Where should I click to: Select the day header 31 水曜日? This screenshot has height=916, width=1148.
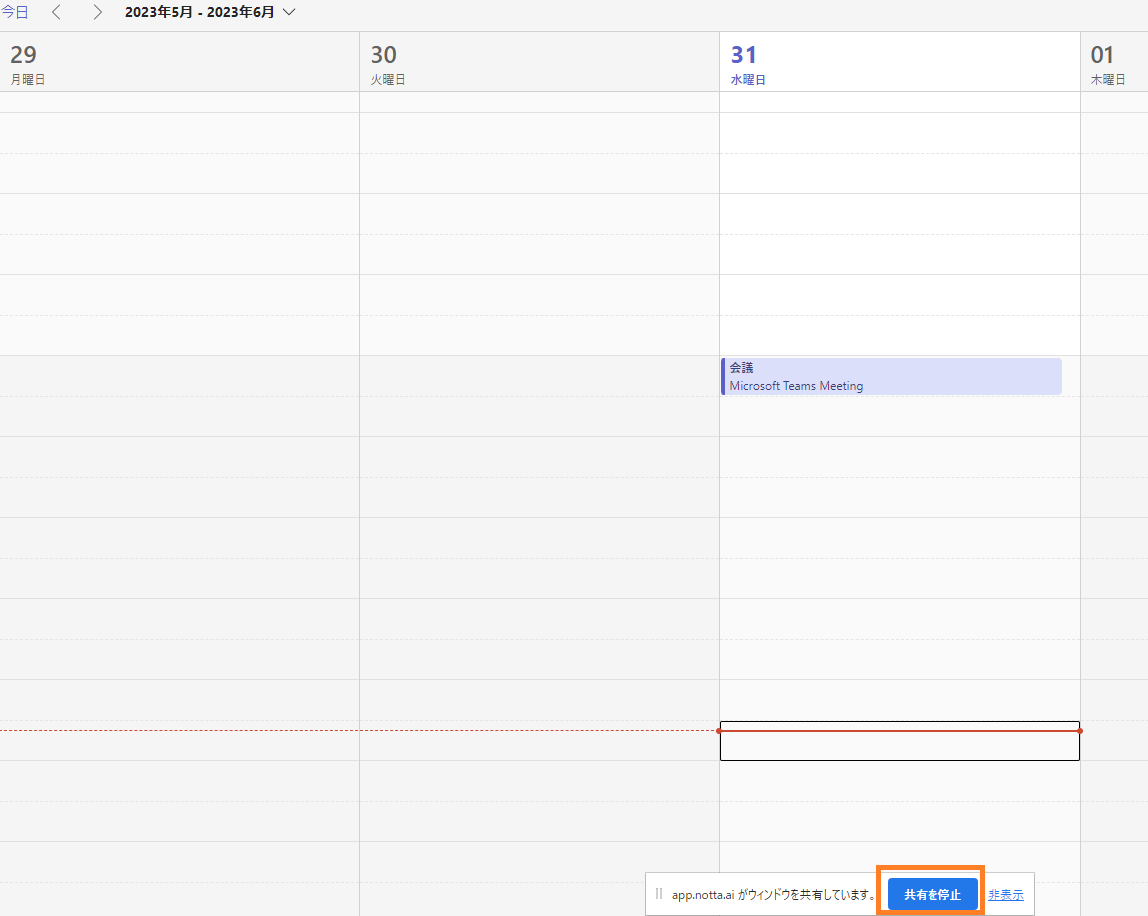click(x=900, y=62)
